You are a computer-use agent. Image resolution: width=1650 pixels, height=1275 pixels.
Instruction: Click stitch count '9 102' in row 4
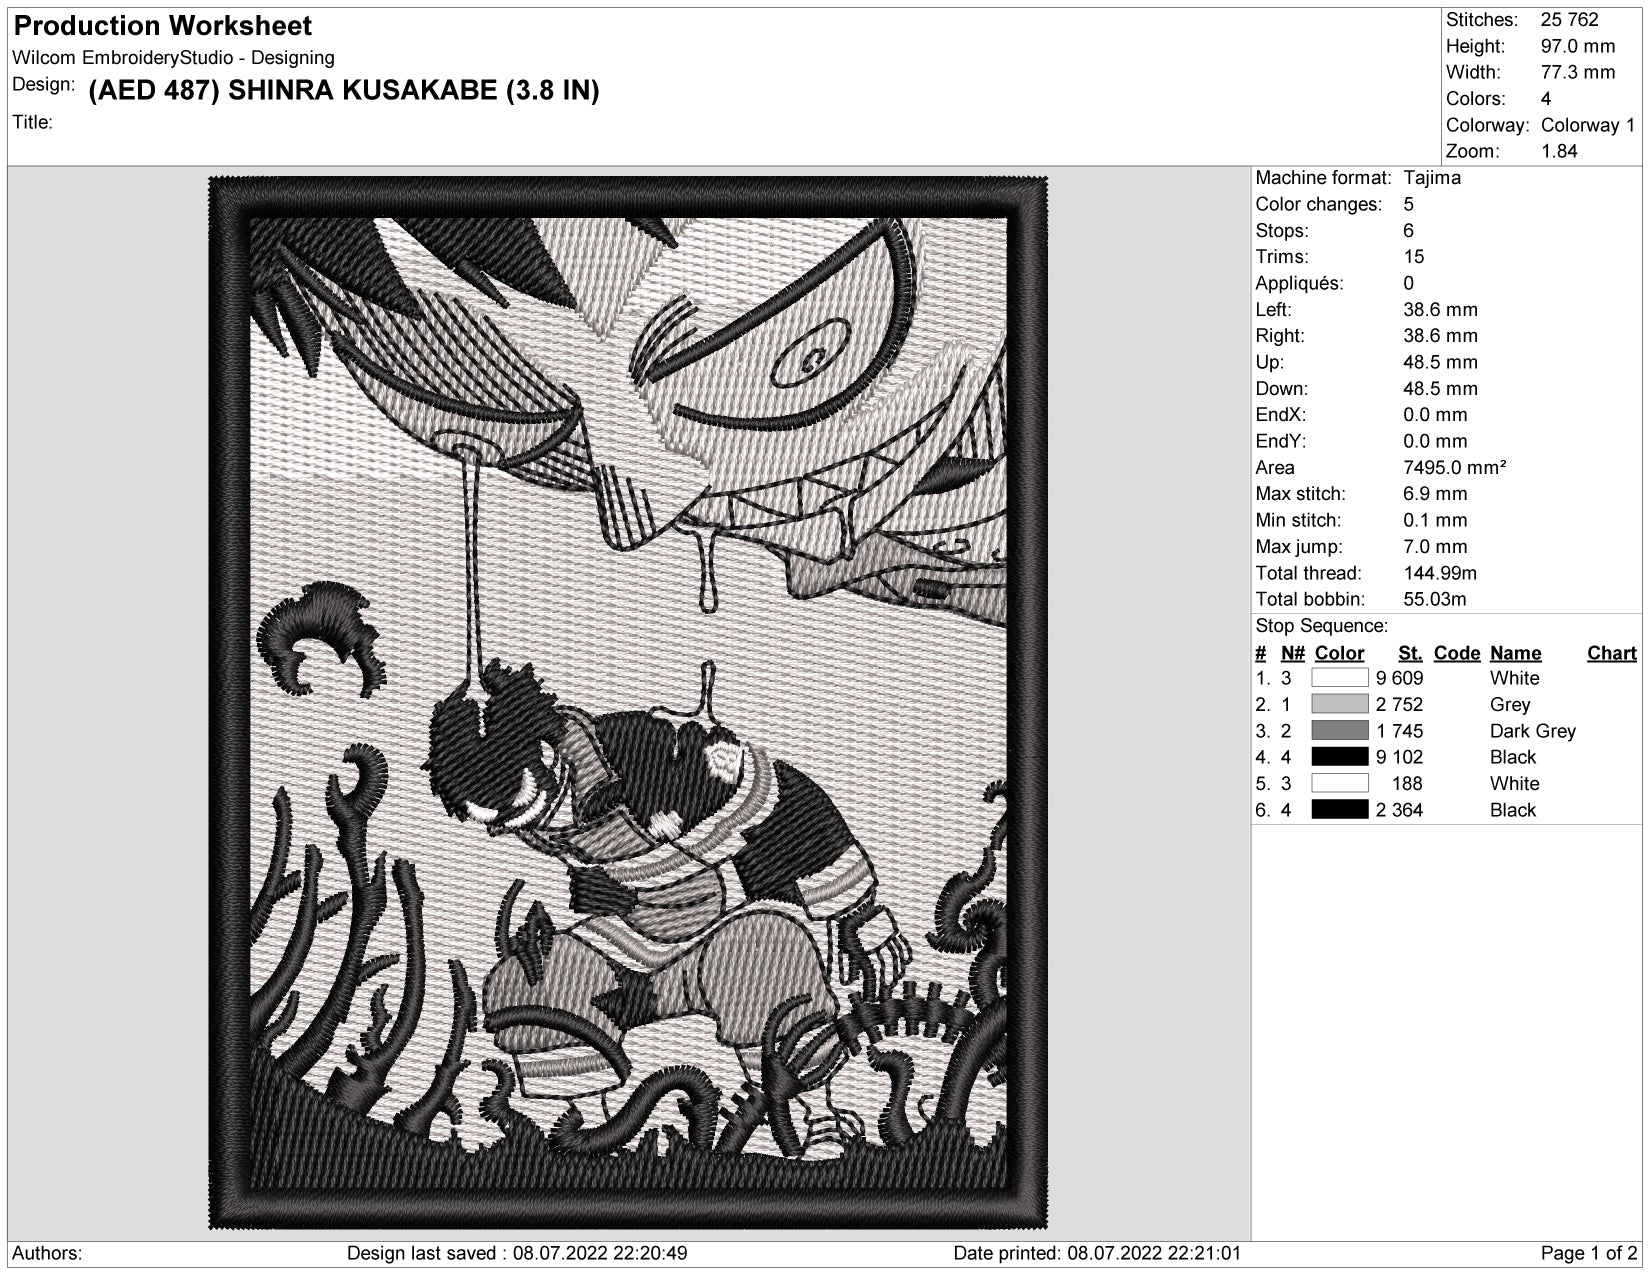pyautogui.click(x=1399, y=757)
